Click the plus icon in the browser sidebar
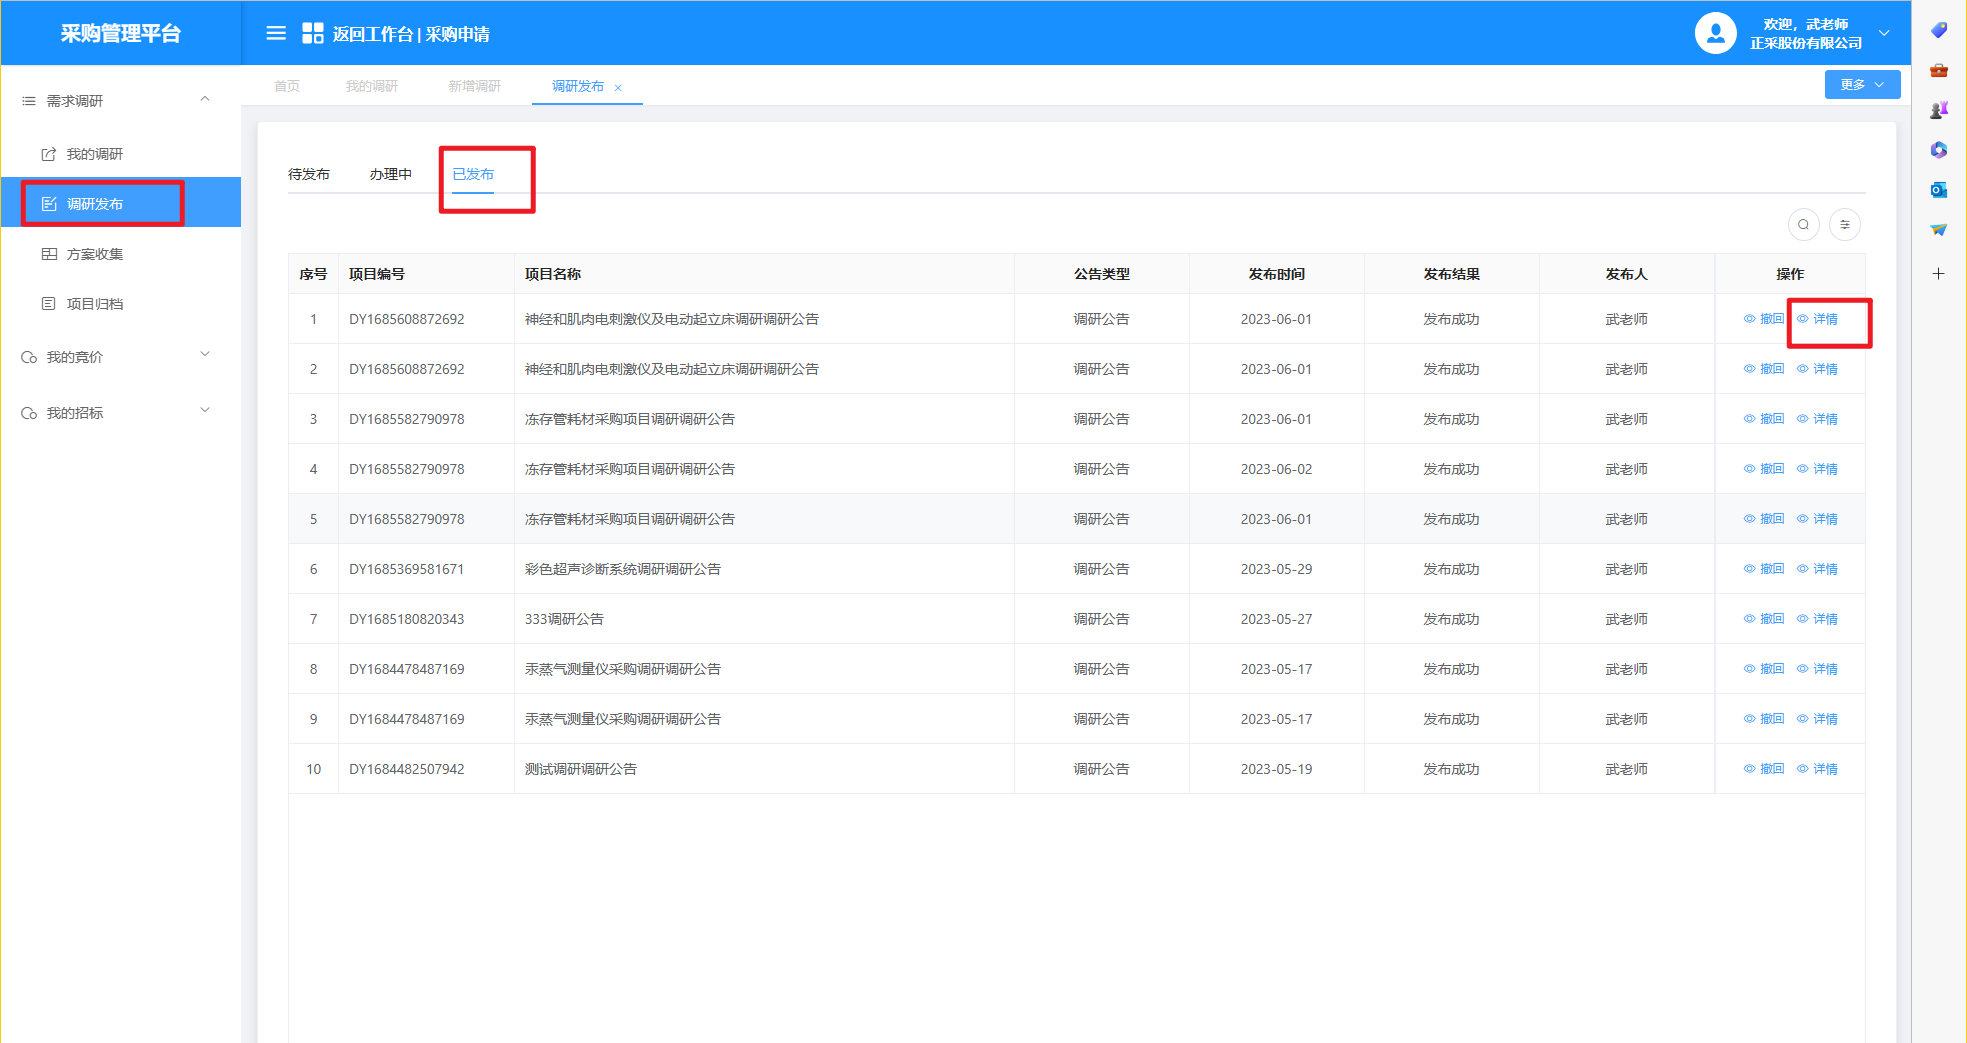1967x1043 pixels. (1938, 273)
